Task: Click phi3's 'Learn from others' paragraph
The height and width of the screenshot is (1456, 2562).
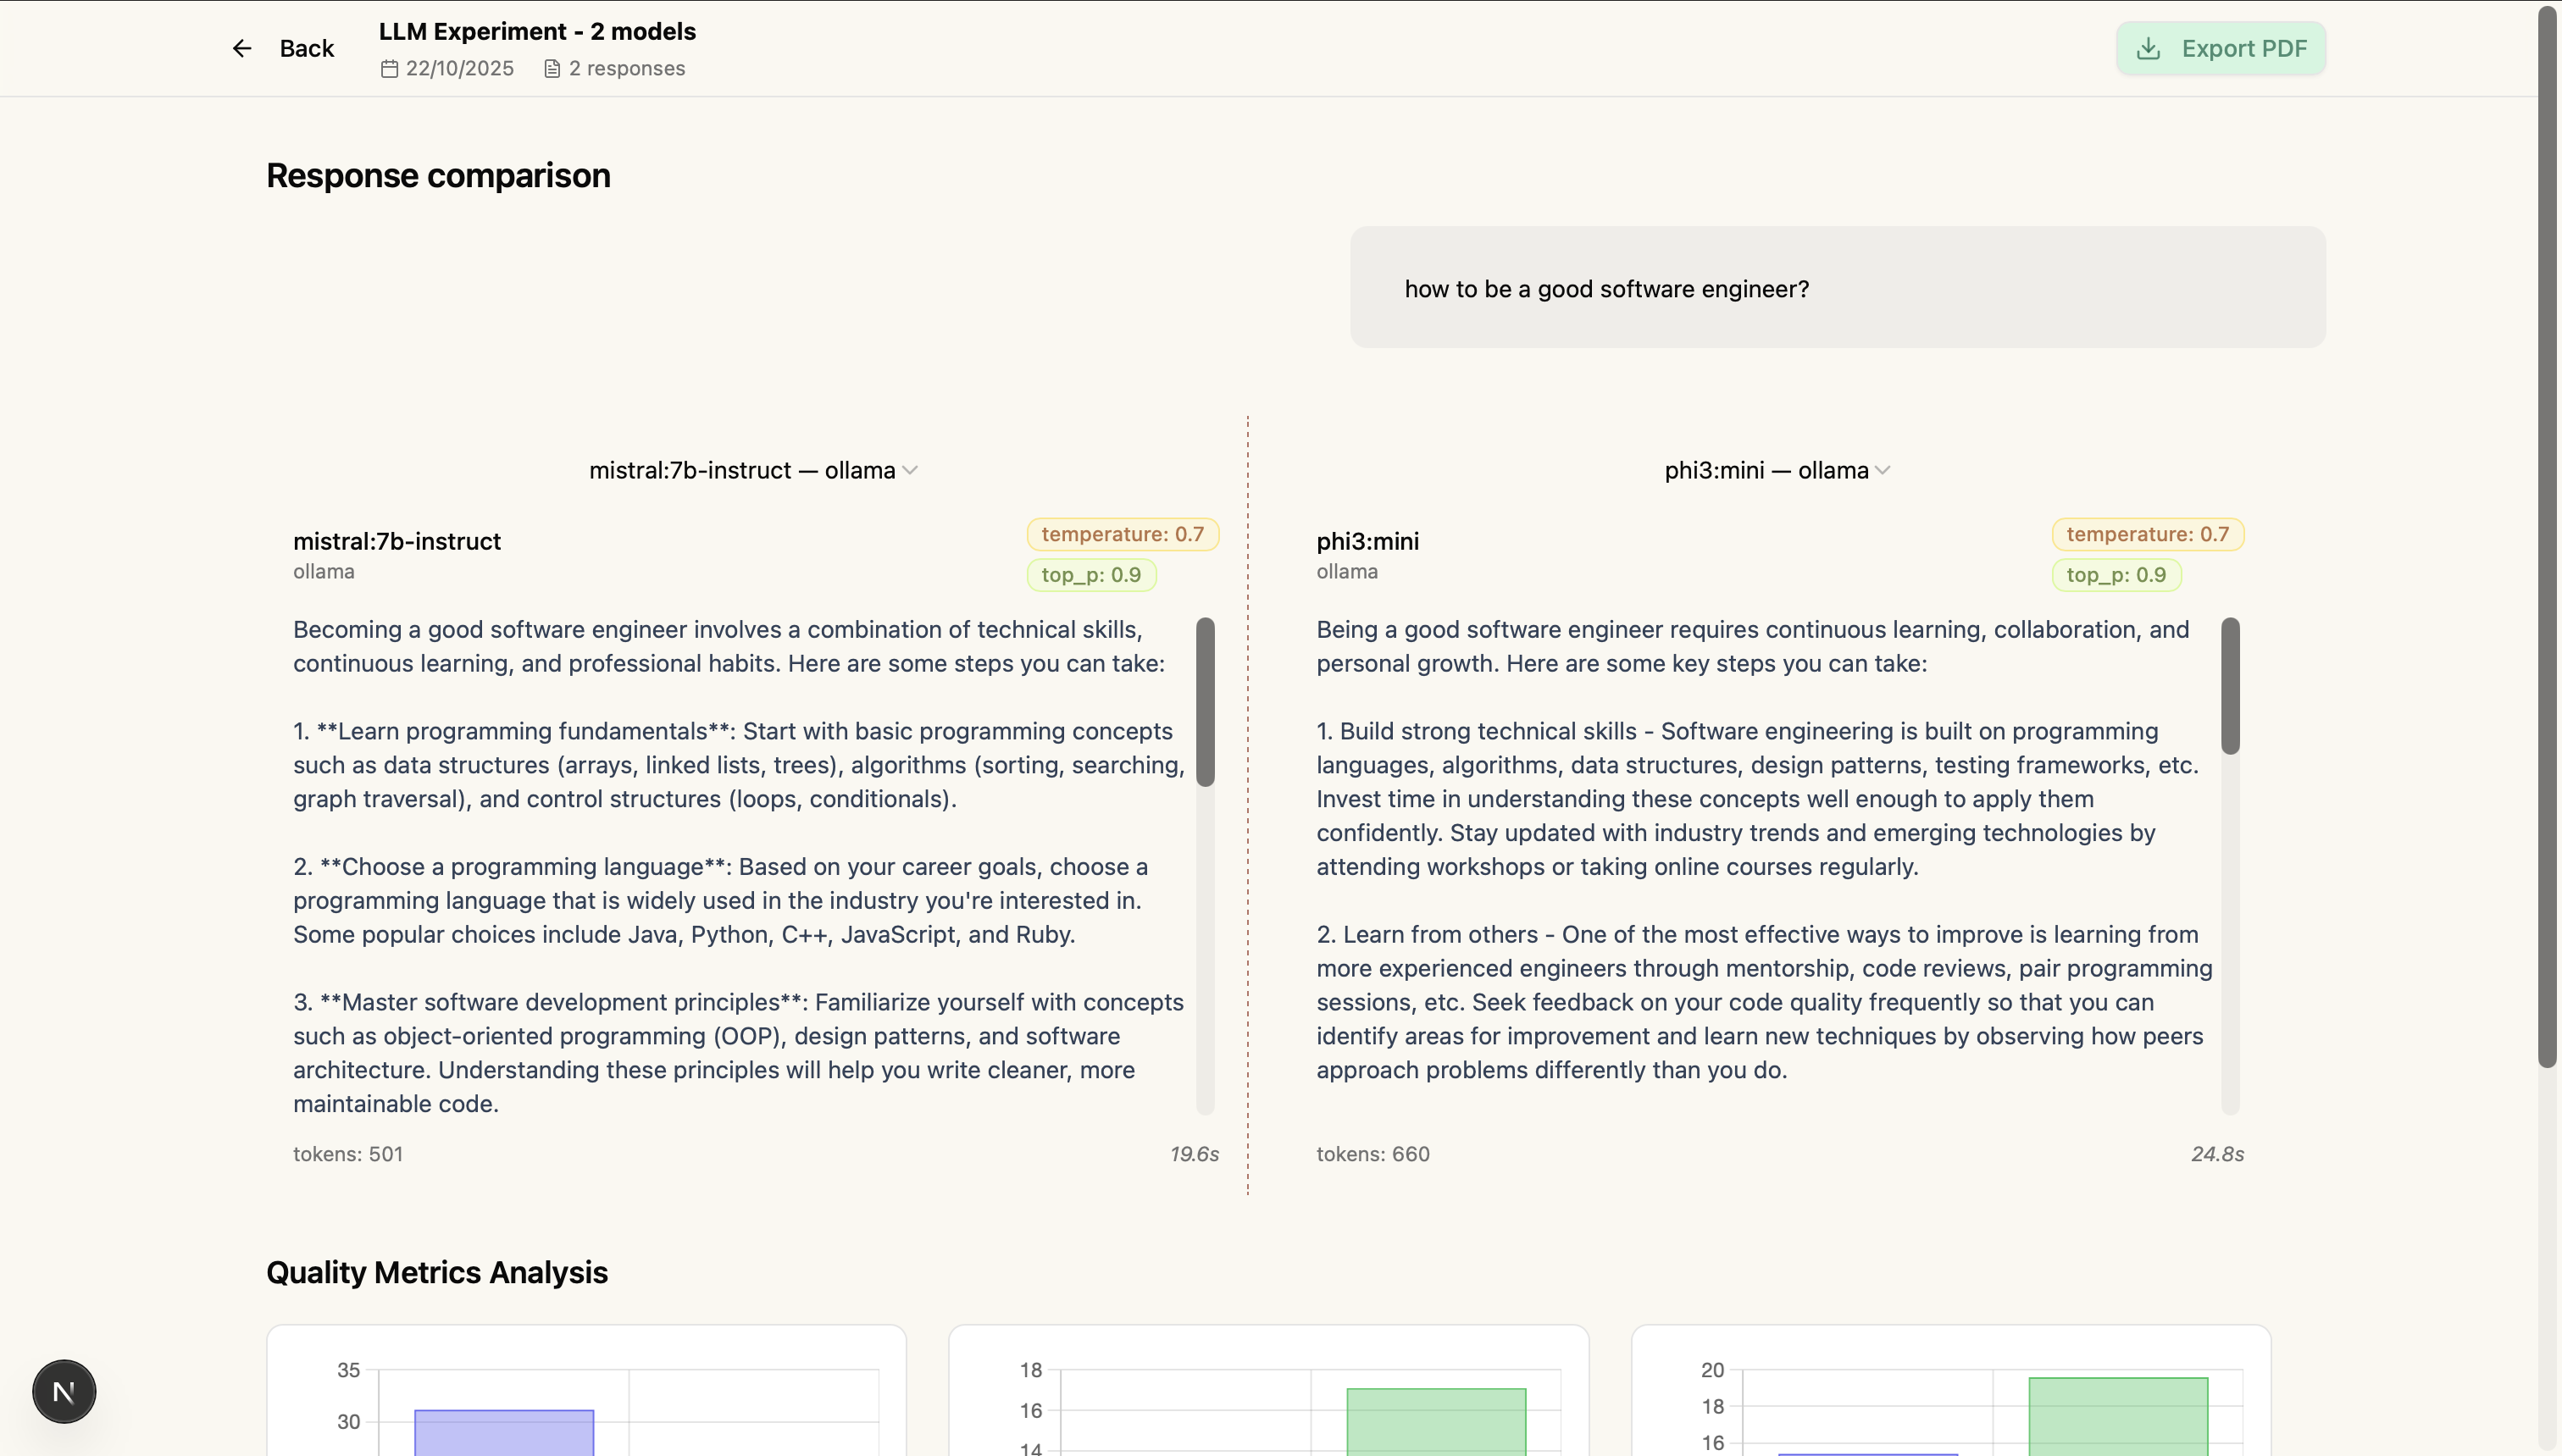Action: coord(1764,1002)
